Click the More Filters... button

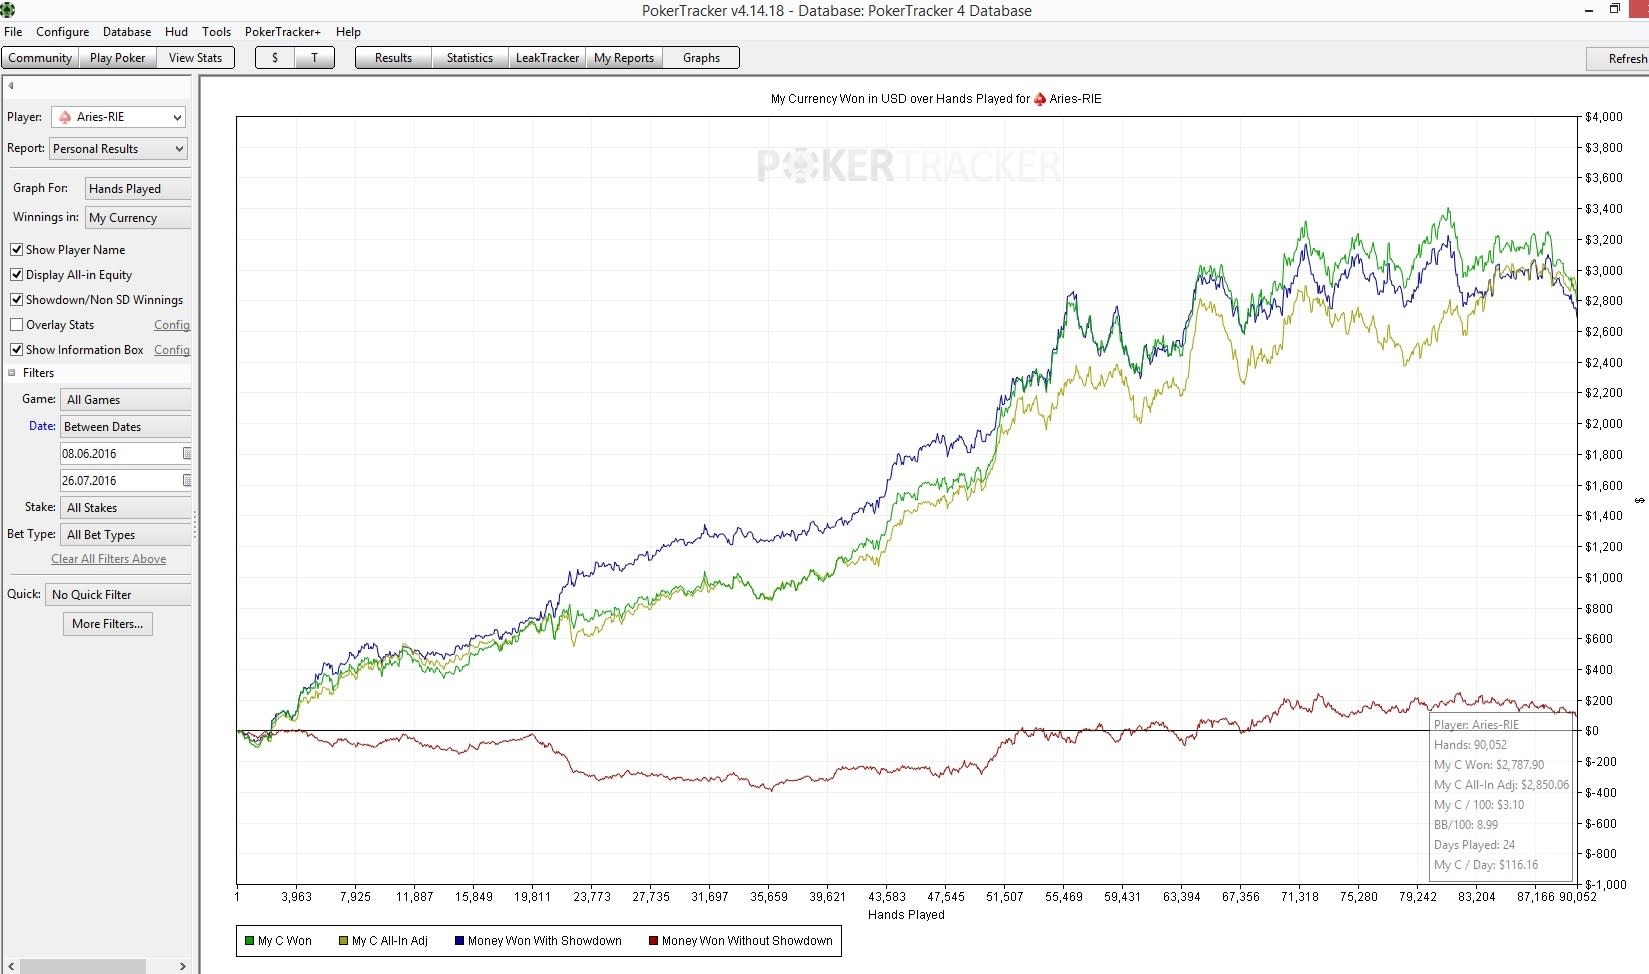108,624
